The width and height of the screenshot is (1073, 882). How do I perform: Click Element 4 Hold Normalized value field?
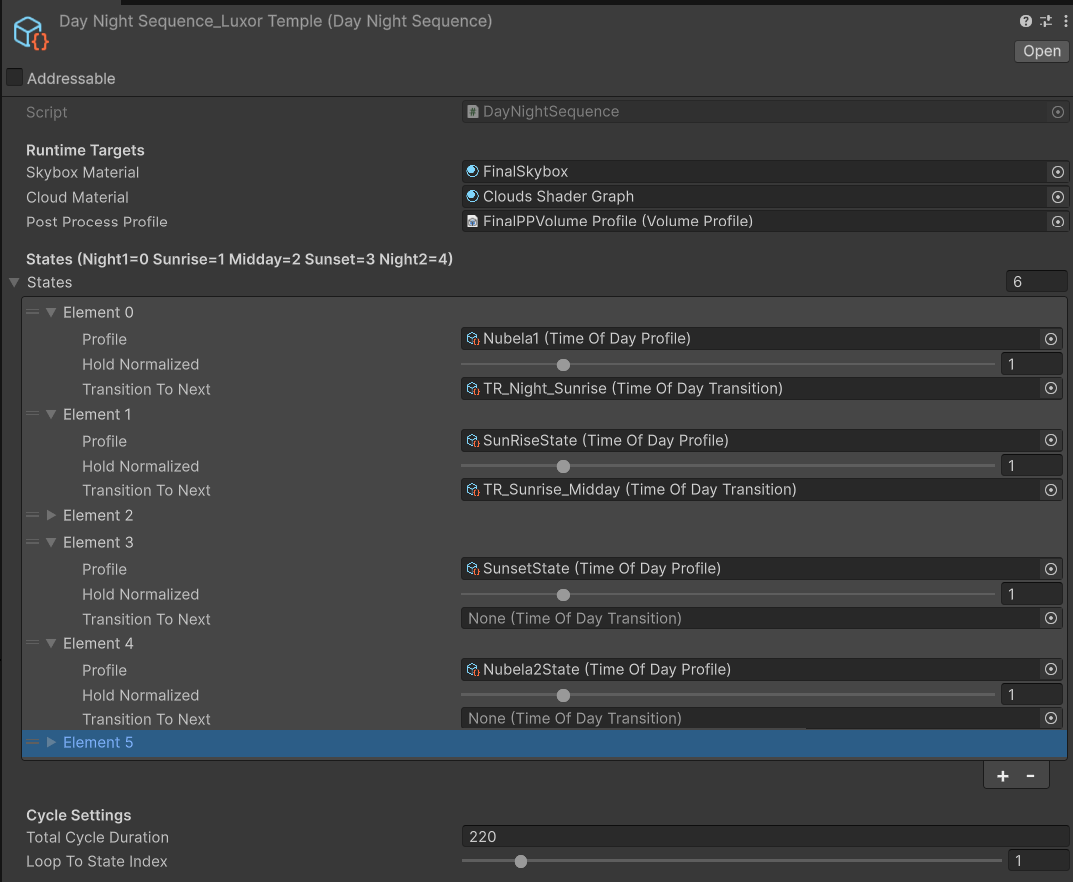click(x=1031, y=695)
